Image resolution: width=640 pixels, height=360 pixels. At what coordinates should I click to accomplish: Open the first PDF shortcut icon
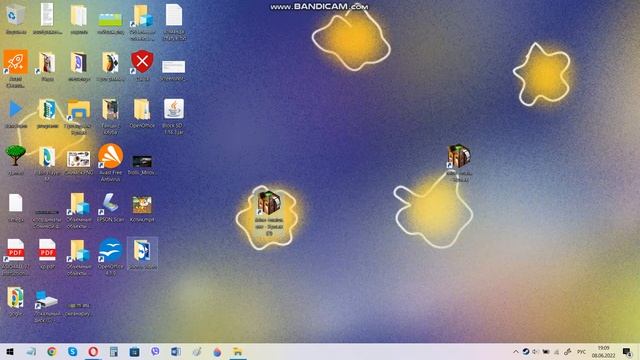click(x=16, y=250)
